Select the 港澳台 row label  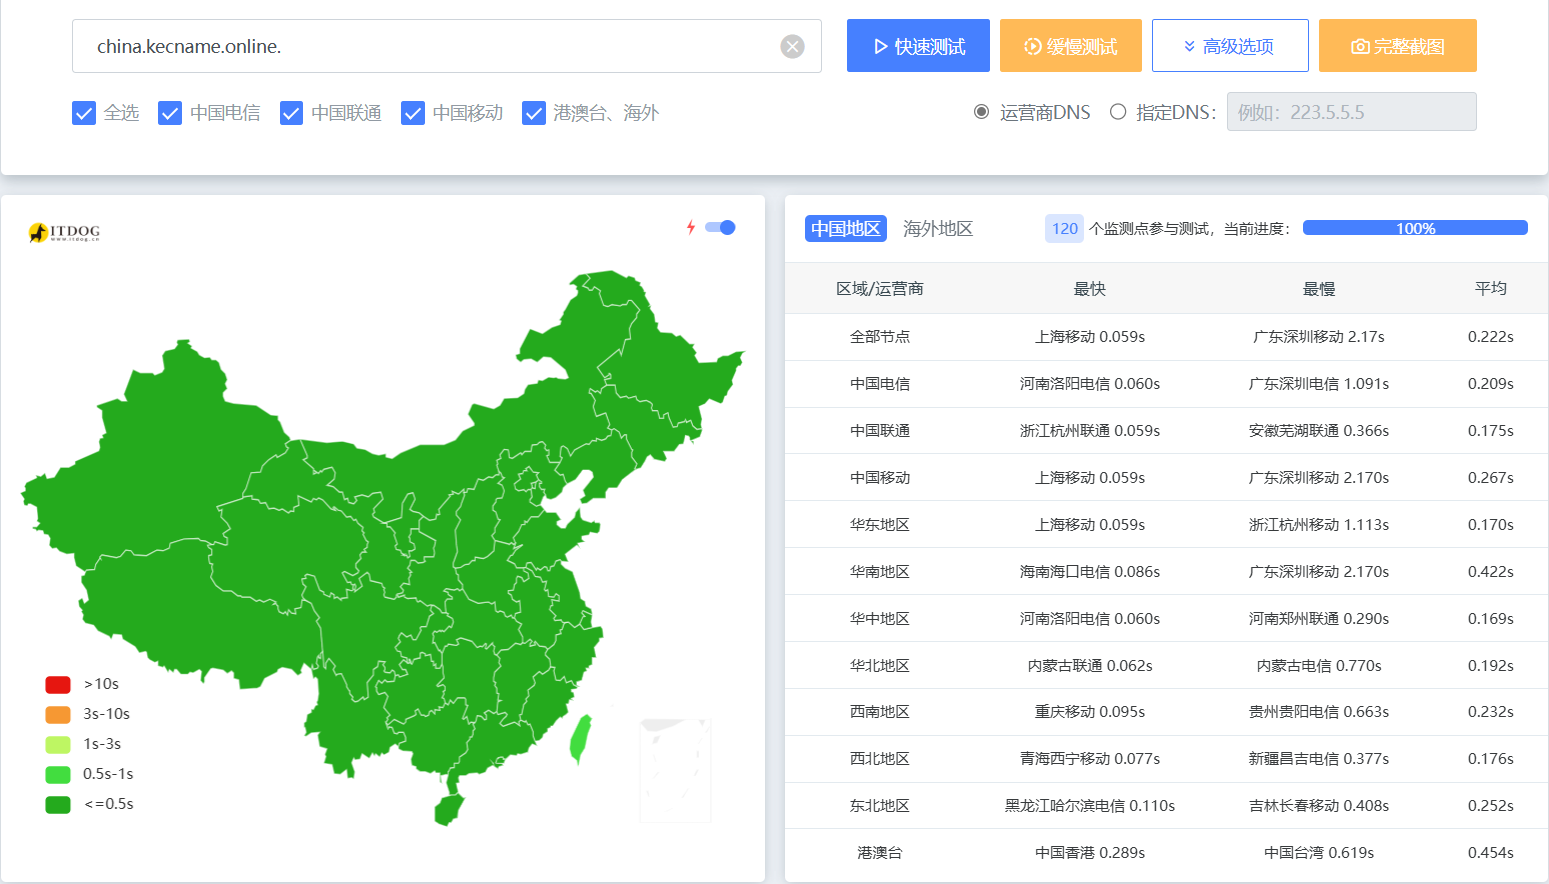[880, 853]
